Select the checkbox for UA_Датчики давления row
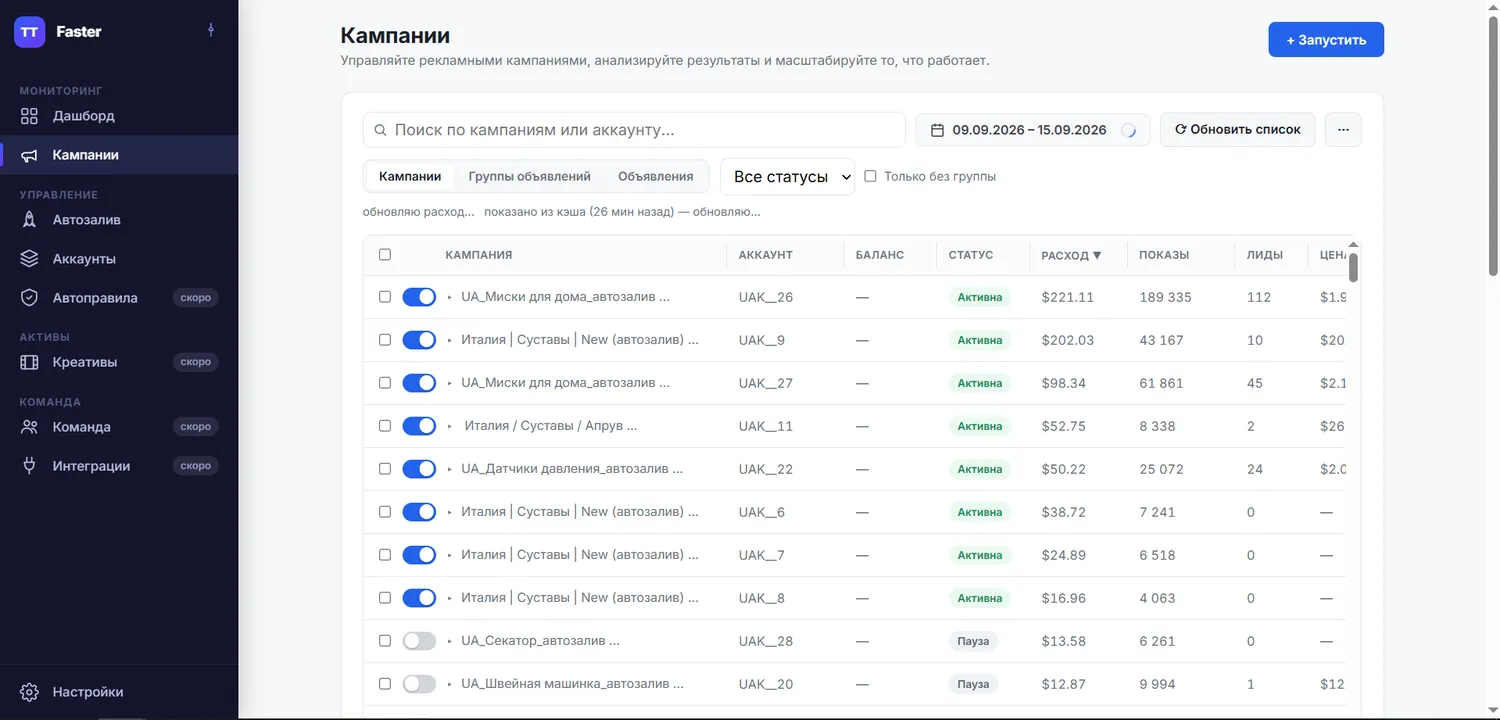 (x=385, y=469)
